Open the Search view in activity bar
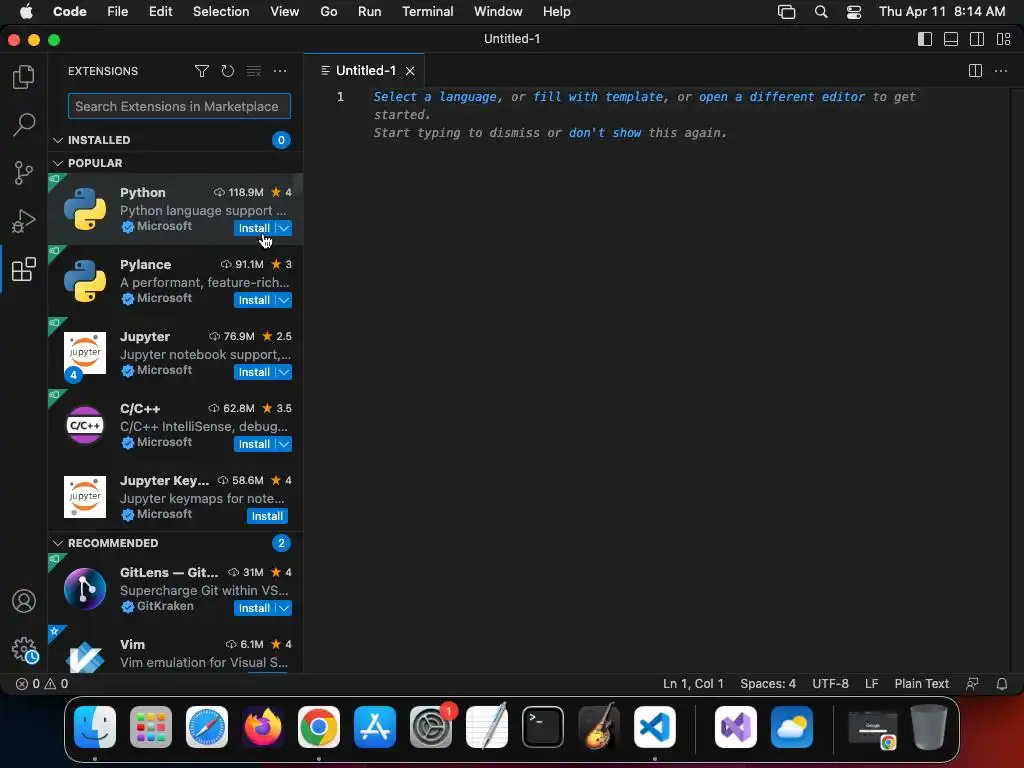 tap(24, 125)
